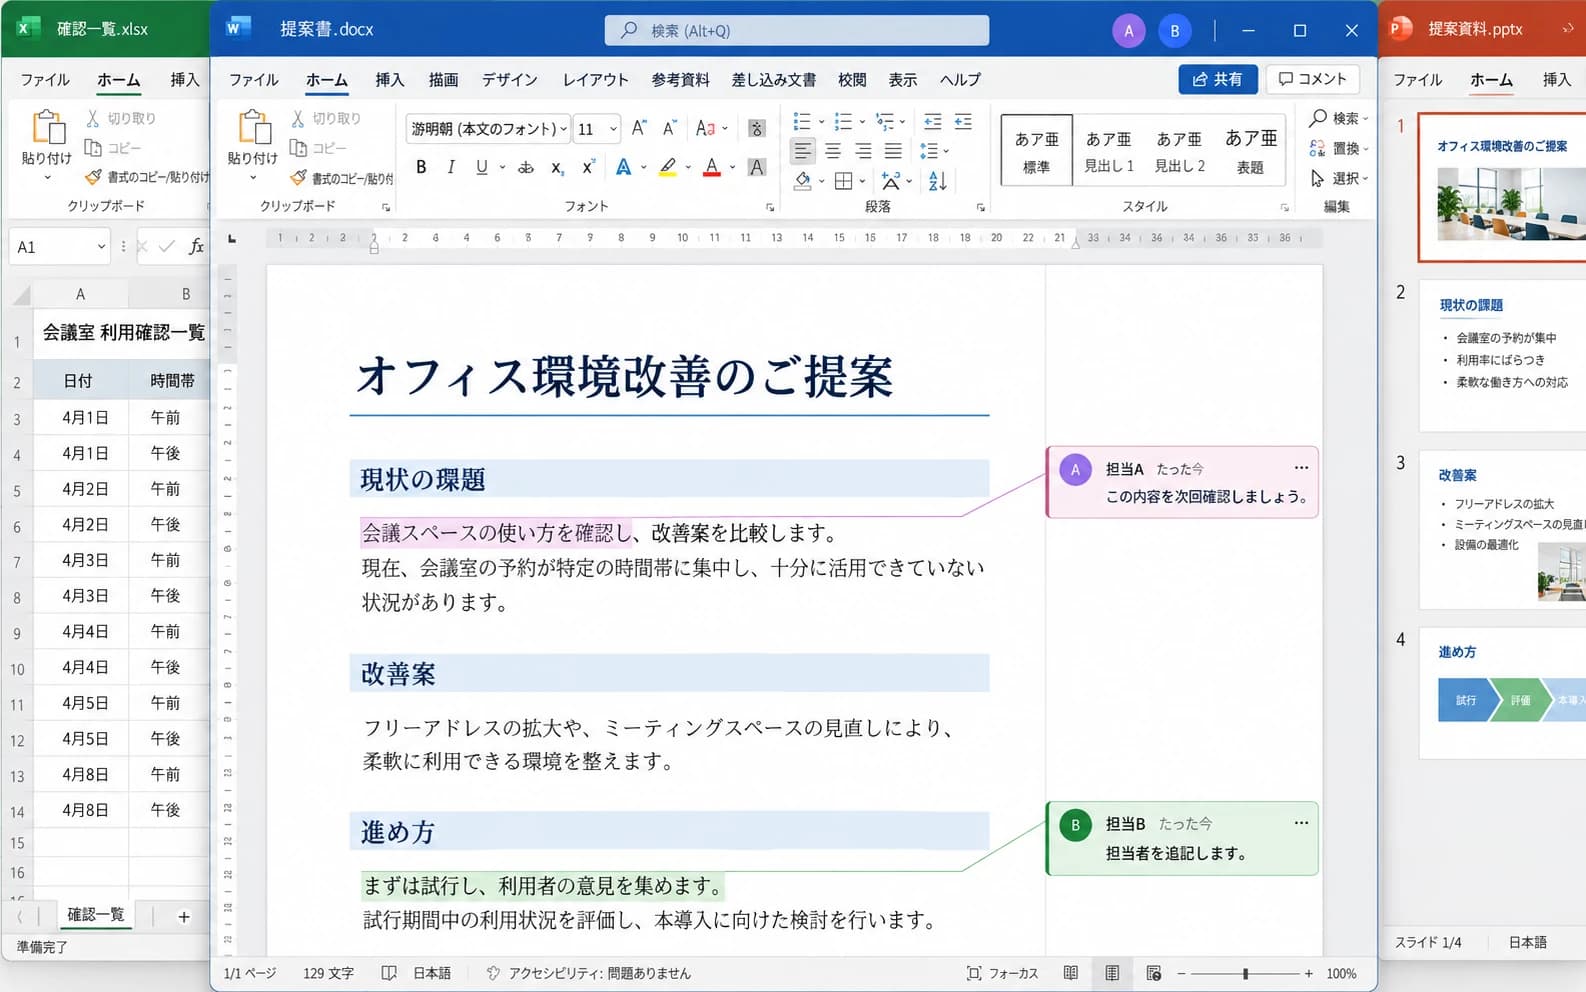The width and height of the screenshot is (1586, 992).
Task: Switch to web layout in Word status bar
Action: [1154, 973]
